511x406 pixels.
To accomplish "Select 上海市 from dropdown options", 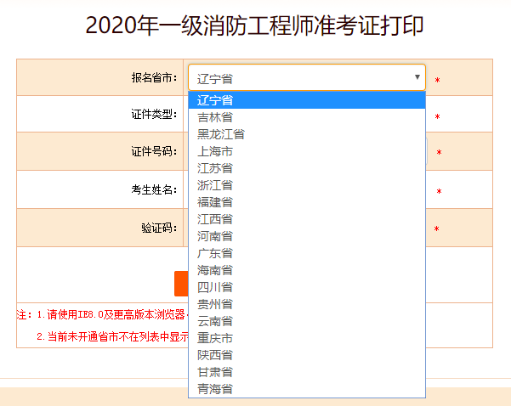I will [x=307, y=151].
